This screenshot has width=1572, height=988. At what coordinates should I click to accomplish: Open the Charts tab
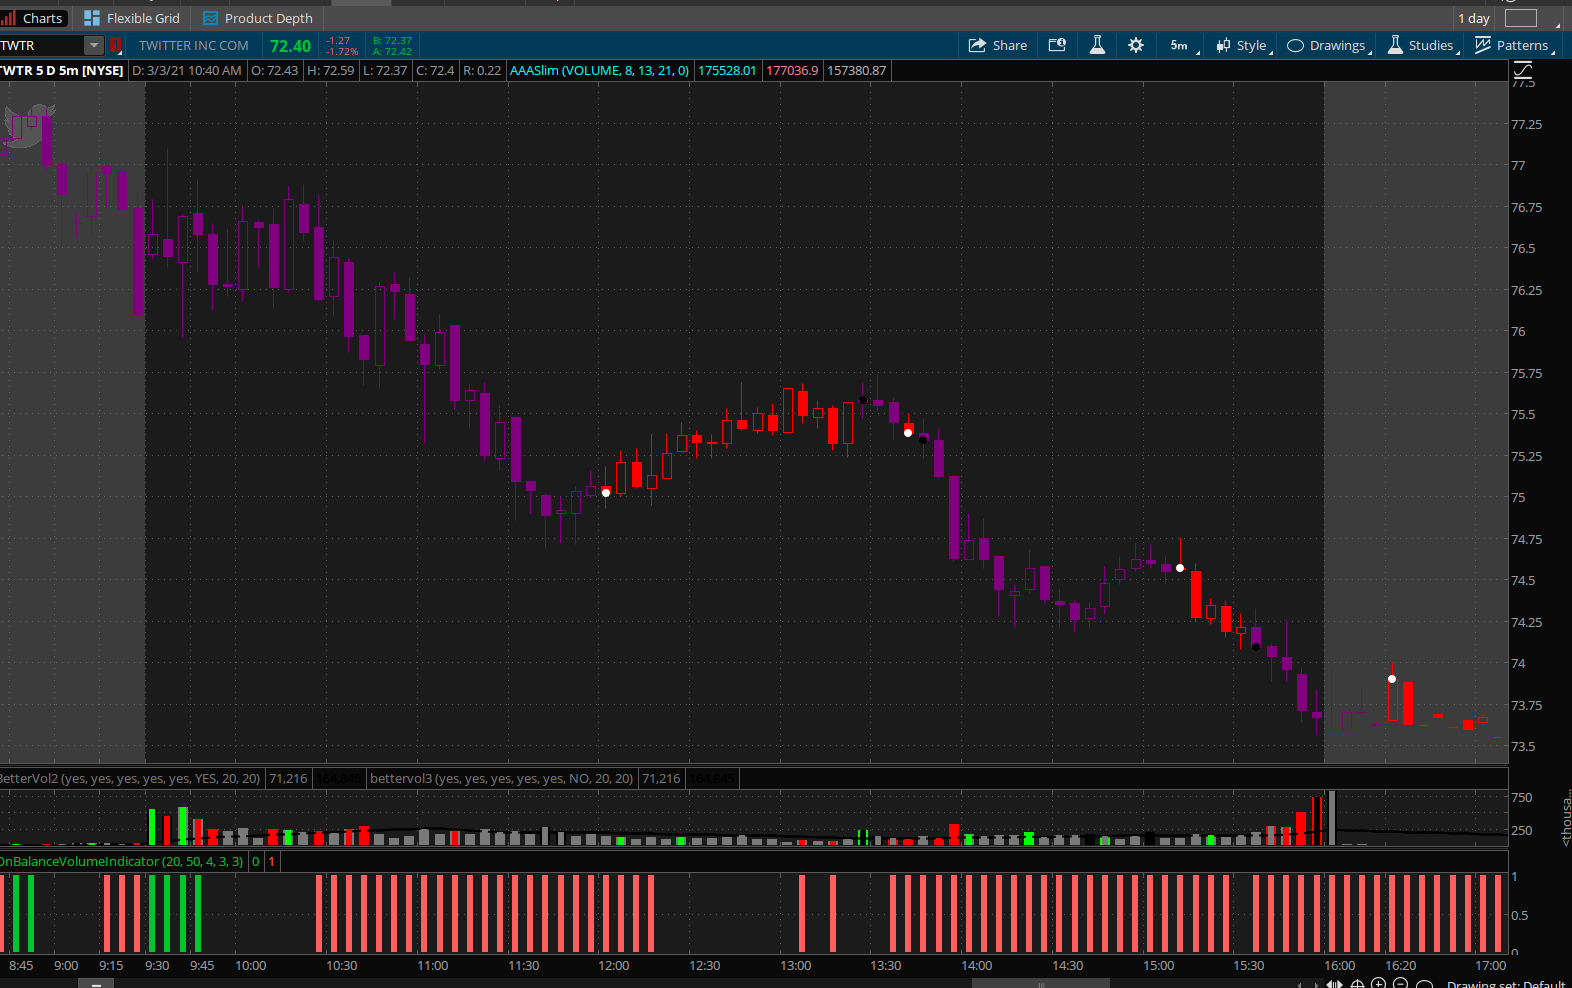click(x=33, y=18)
